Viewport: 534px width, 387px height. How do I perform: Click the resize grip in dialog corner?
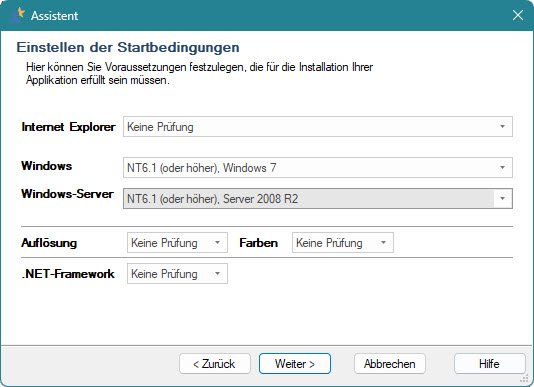[524, 378]
